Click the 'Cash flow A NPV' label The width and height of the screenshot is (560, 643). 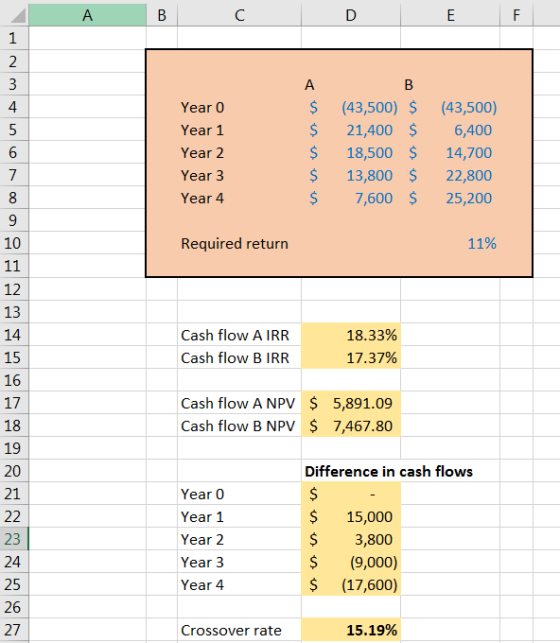coord(238,404)
